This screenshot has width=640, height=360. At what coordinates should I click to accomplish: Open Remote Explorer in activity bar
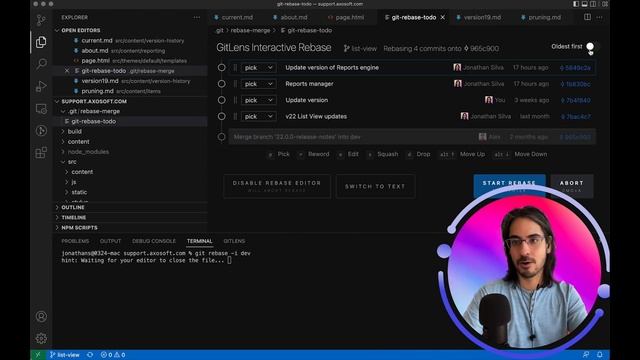[41, 109]
